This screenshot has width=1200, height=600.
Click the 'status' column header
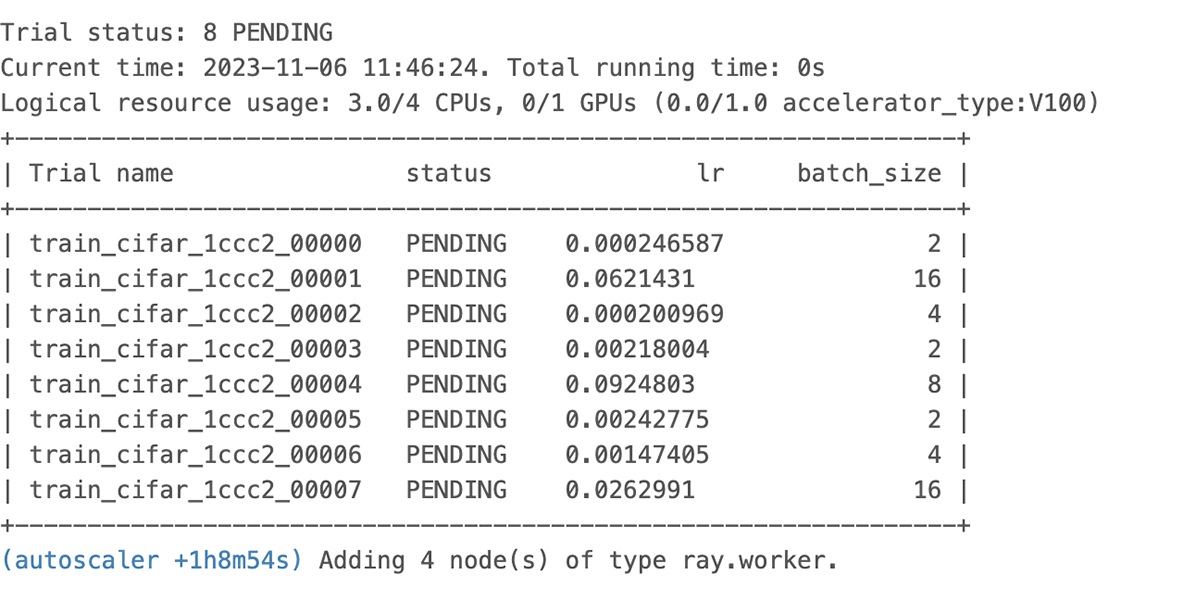tap(448, 174)
